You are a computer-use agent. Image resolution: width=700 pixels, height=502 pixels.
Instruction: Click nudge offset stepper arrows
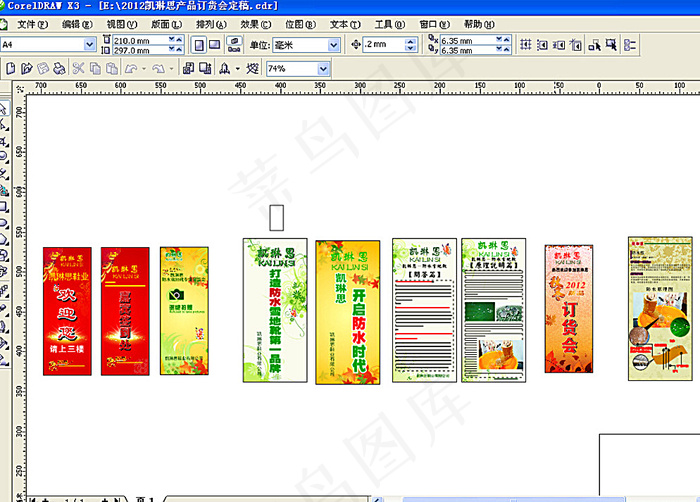coord(411,44)
